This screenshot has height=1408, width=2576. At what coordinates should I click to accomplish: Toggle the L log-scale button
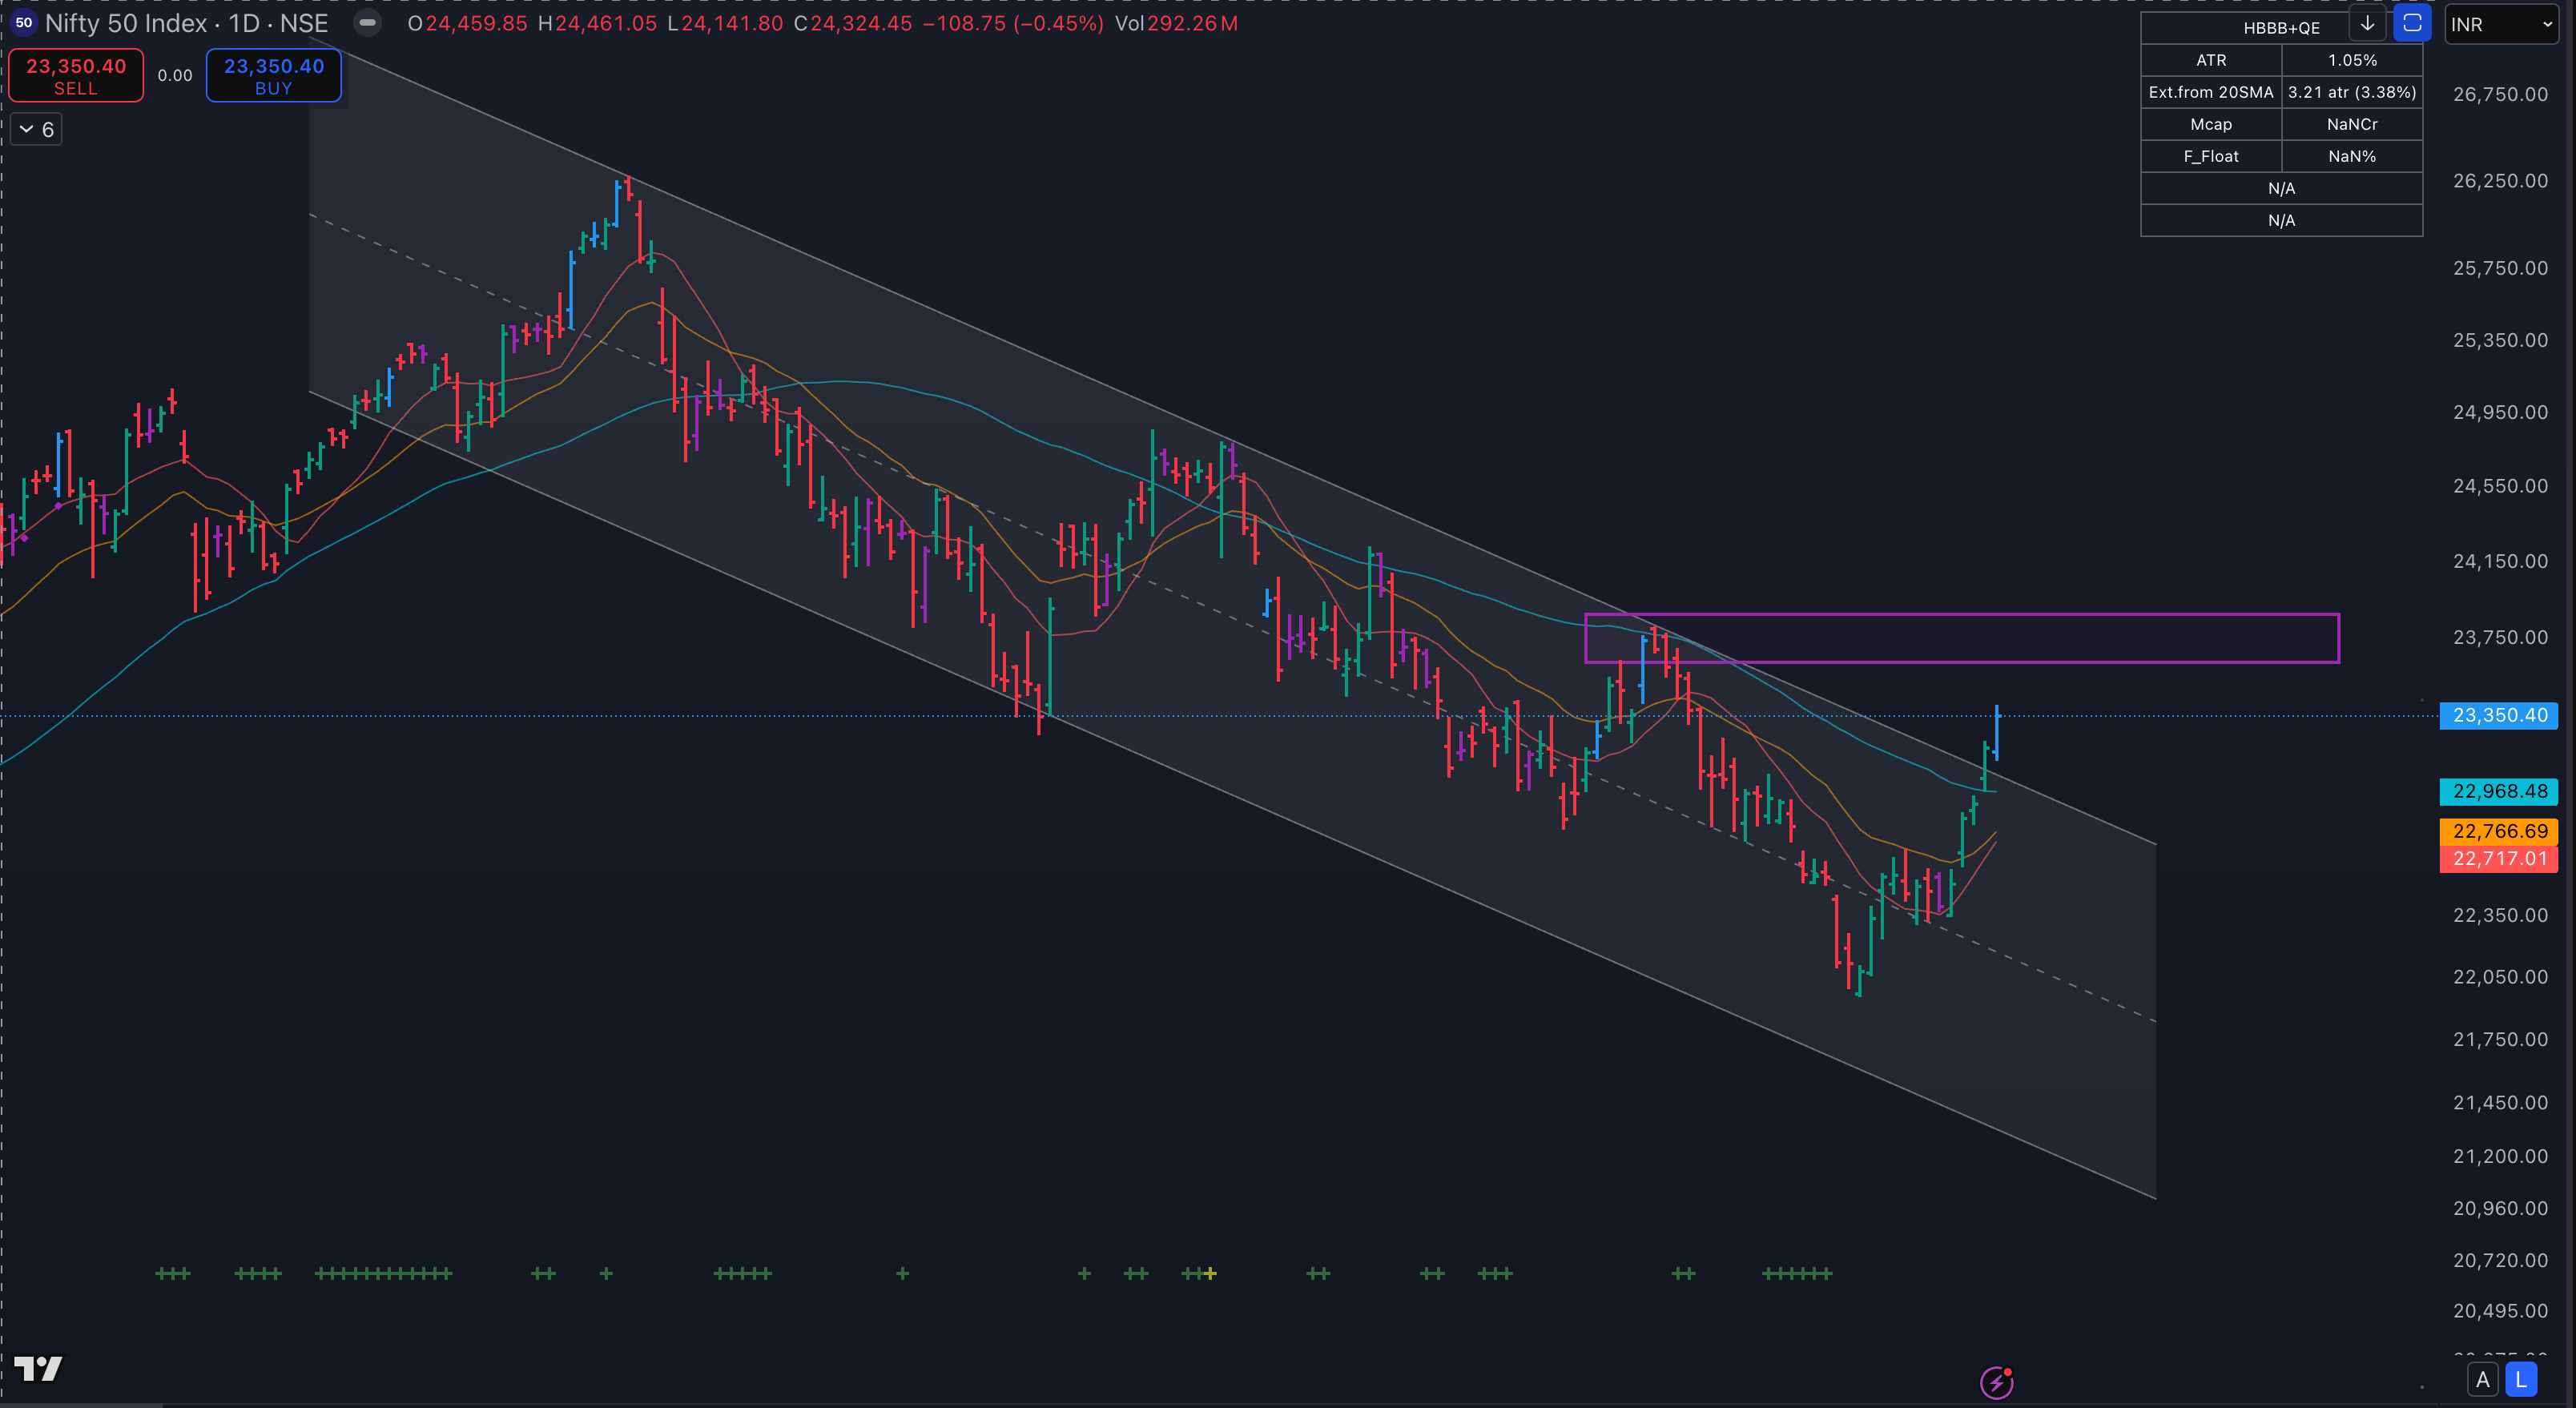[2521, 1380]
